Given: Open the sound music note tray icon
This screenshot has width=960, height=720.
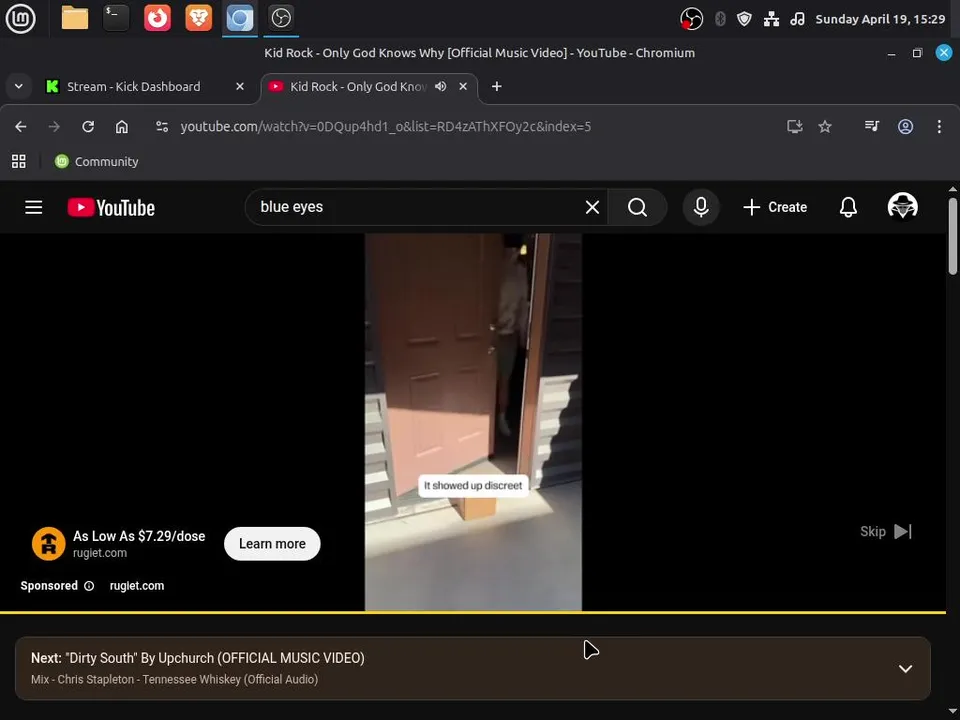Looking at the screenshot, I should [x=797, y=19].
